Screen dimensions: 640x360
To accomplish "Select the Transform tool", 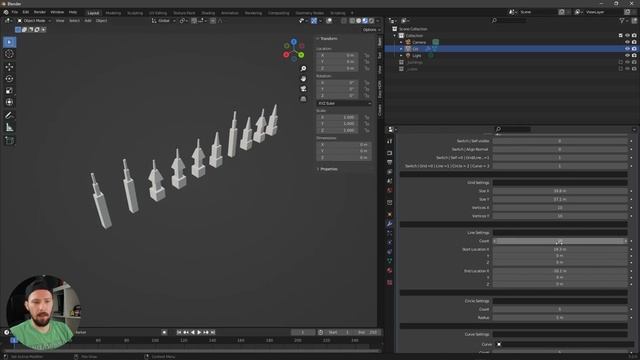I will click(x=9, y=102).
